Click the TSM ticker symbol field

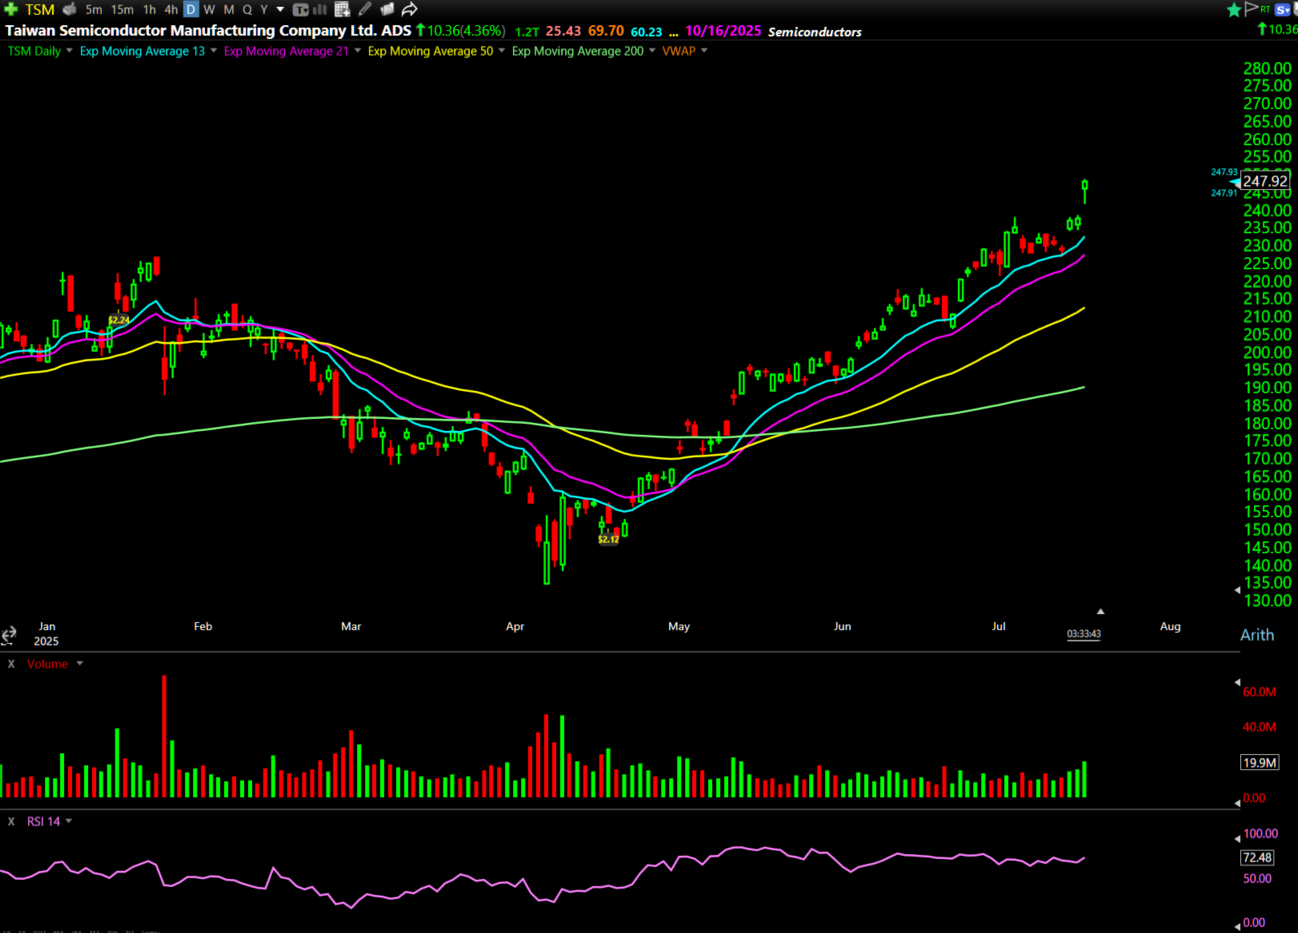(40, 9)
